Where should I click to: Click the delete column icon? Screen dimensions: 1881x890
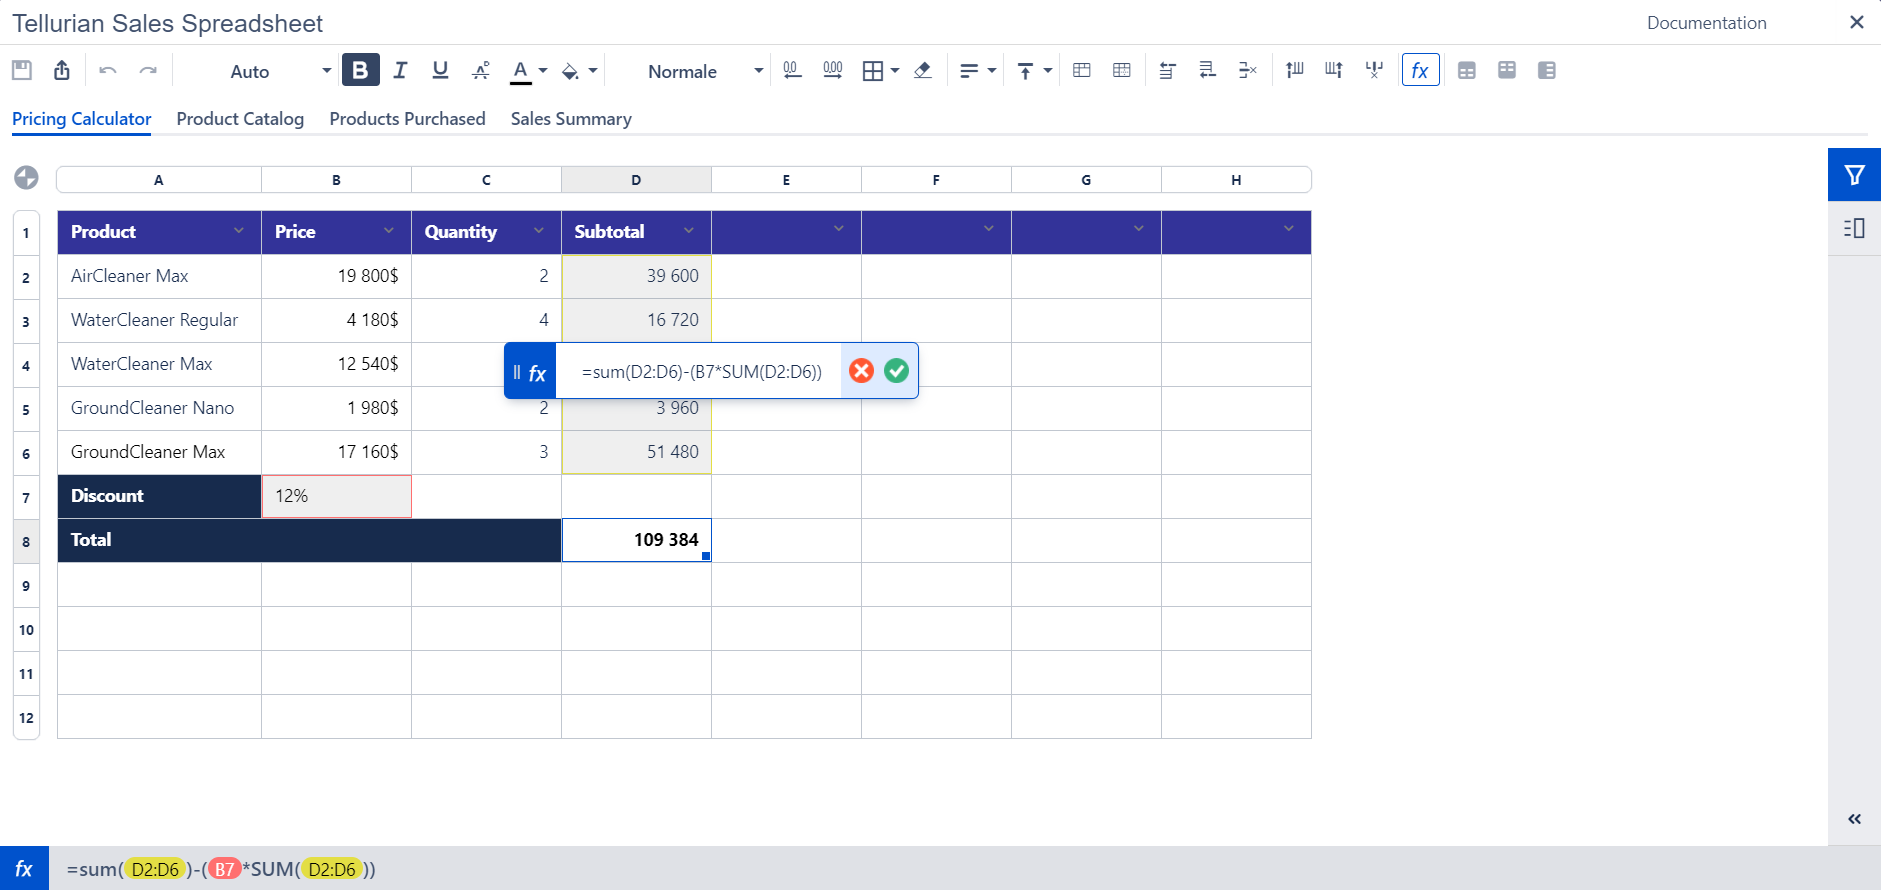click(x=1374, y=70)
